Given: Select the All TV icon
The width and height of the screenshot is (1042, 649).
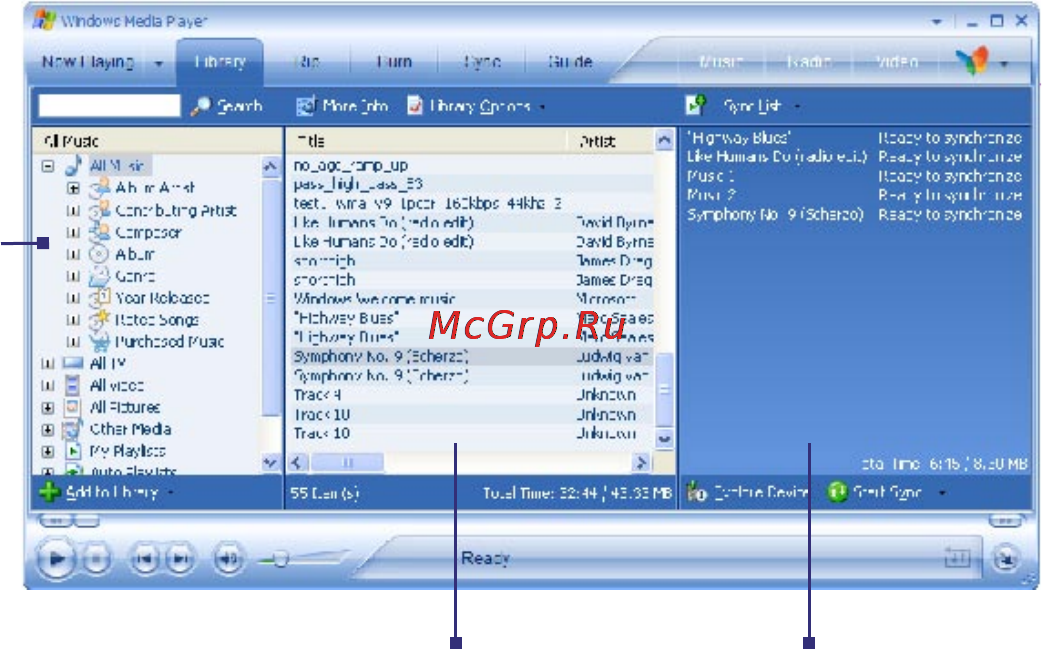Looking at the screenshot, I should (x=72, y=363).
